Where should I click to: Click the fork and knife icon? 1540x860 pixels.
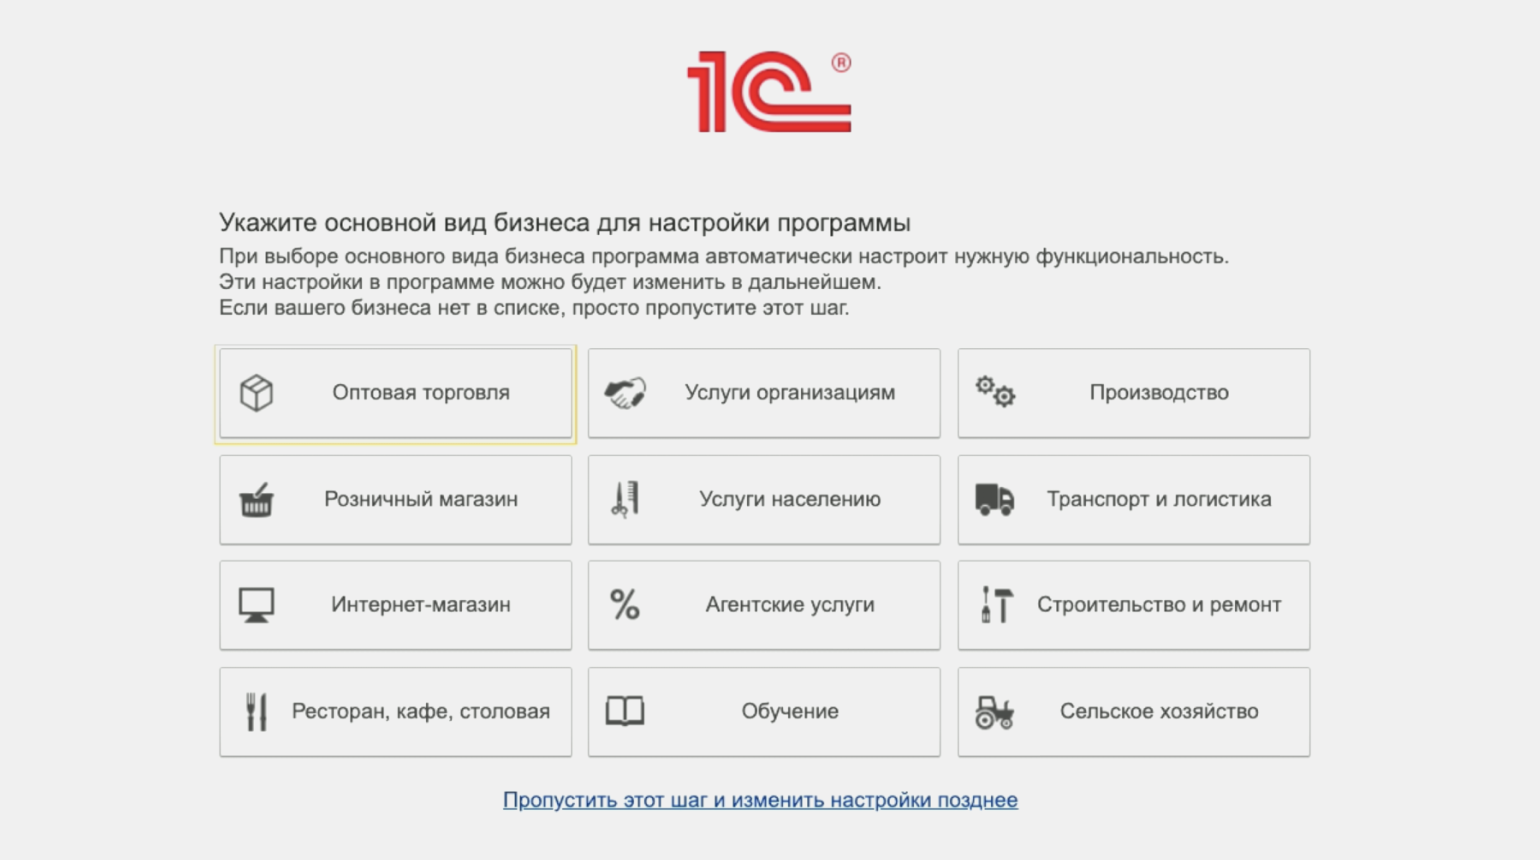click(x=256, y=712)
